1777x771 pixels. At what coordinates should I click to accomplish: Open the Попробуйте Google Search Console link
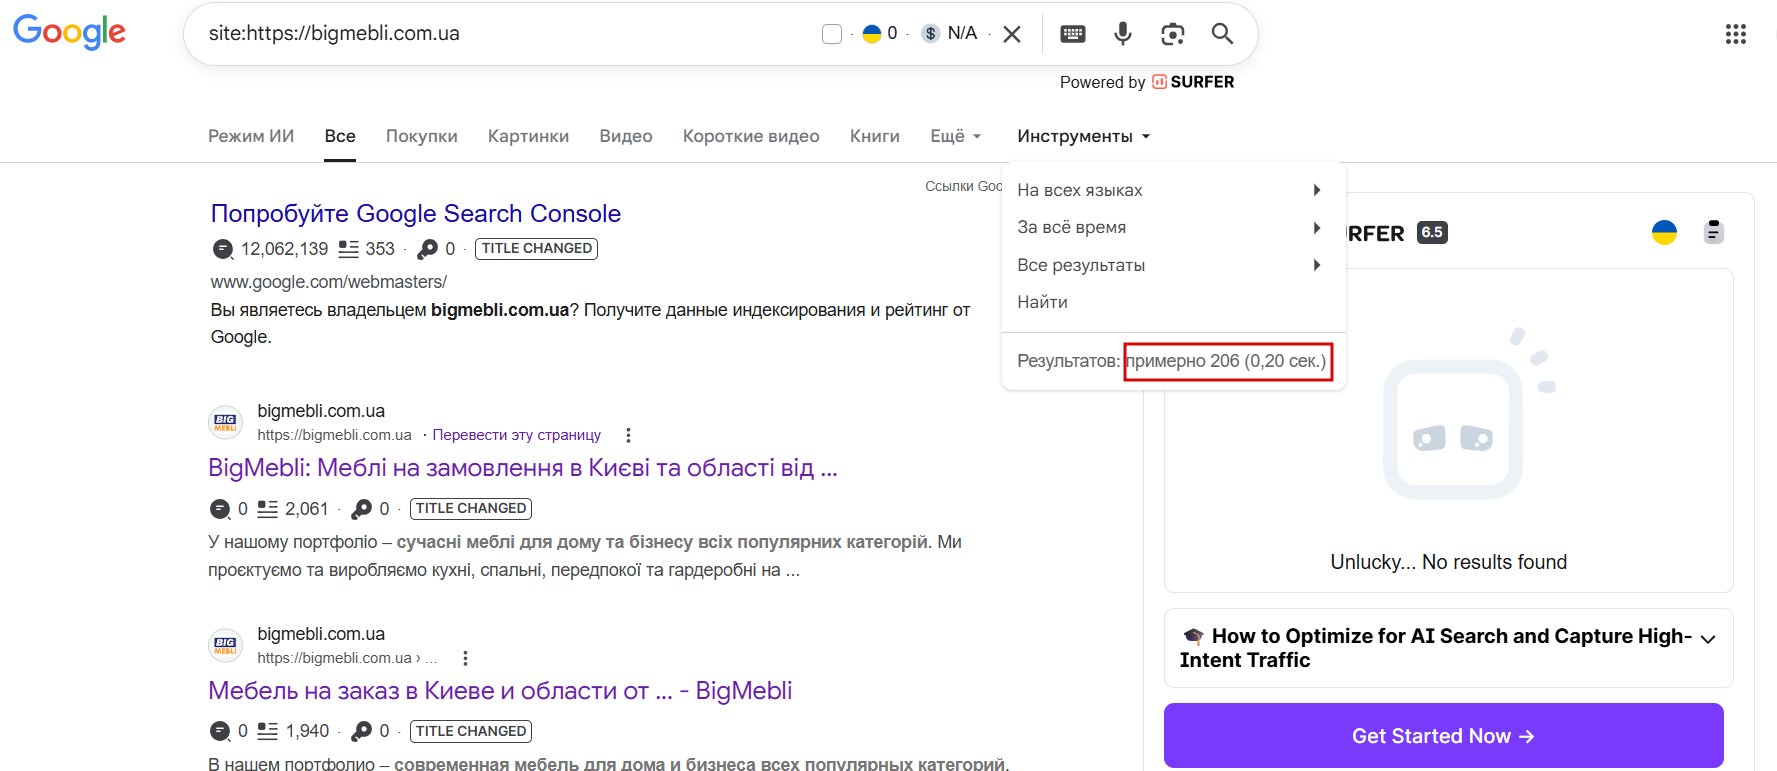(x=416, y=214)
